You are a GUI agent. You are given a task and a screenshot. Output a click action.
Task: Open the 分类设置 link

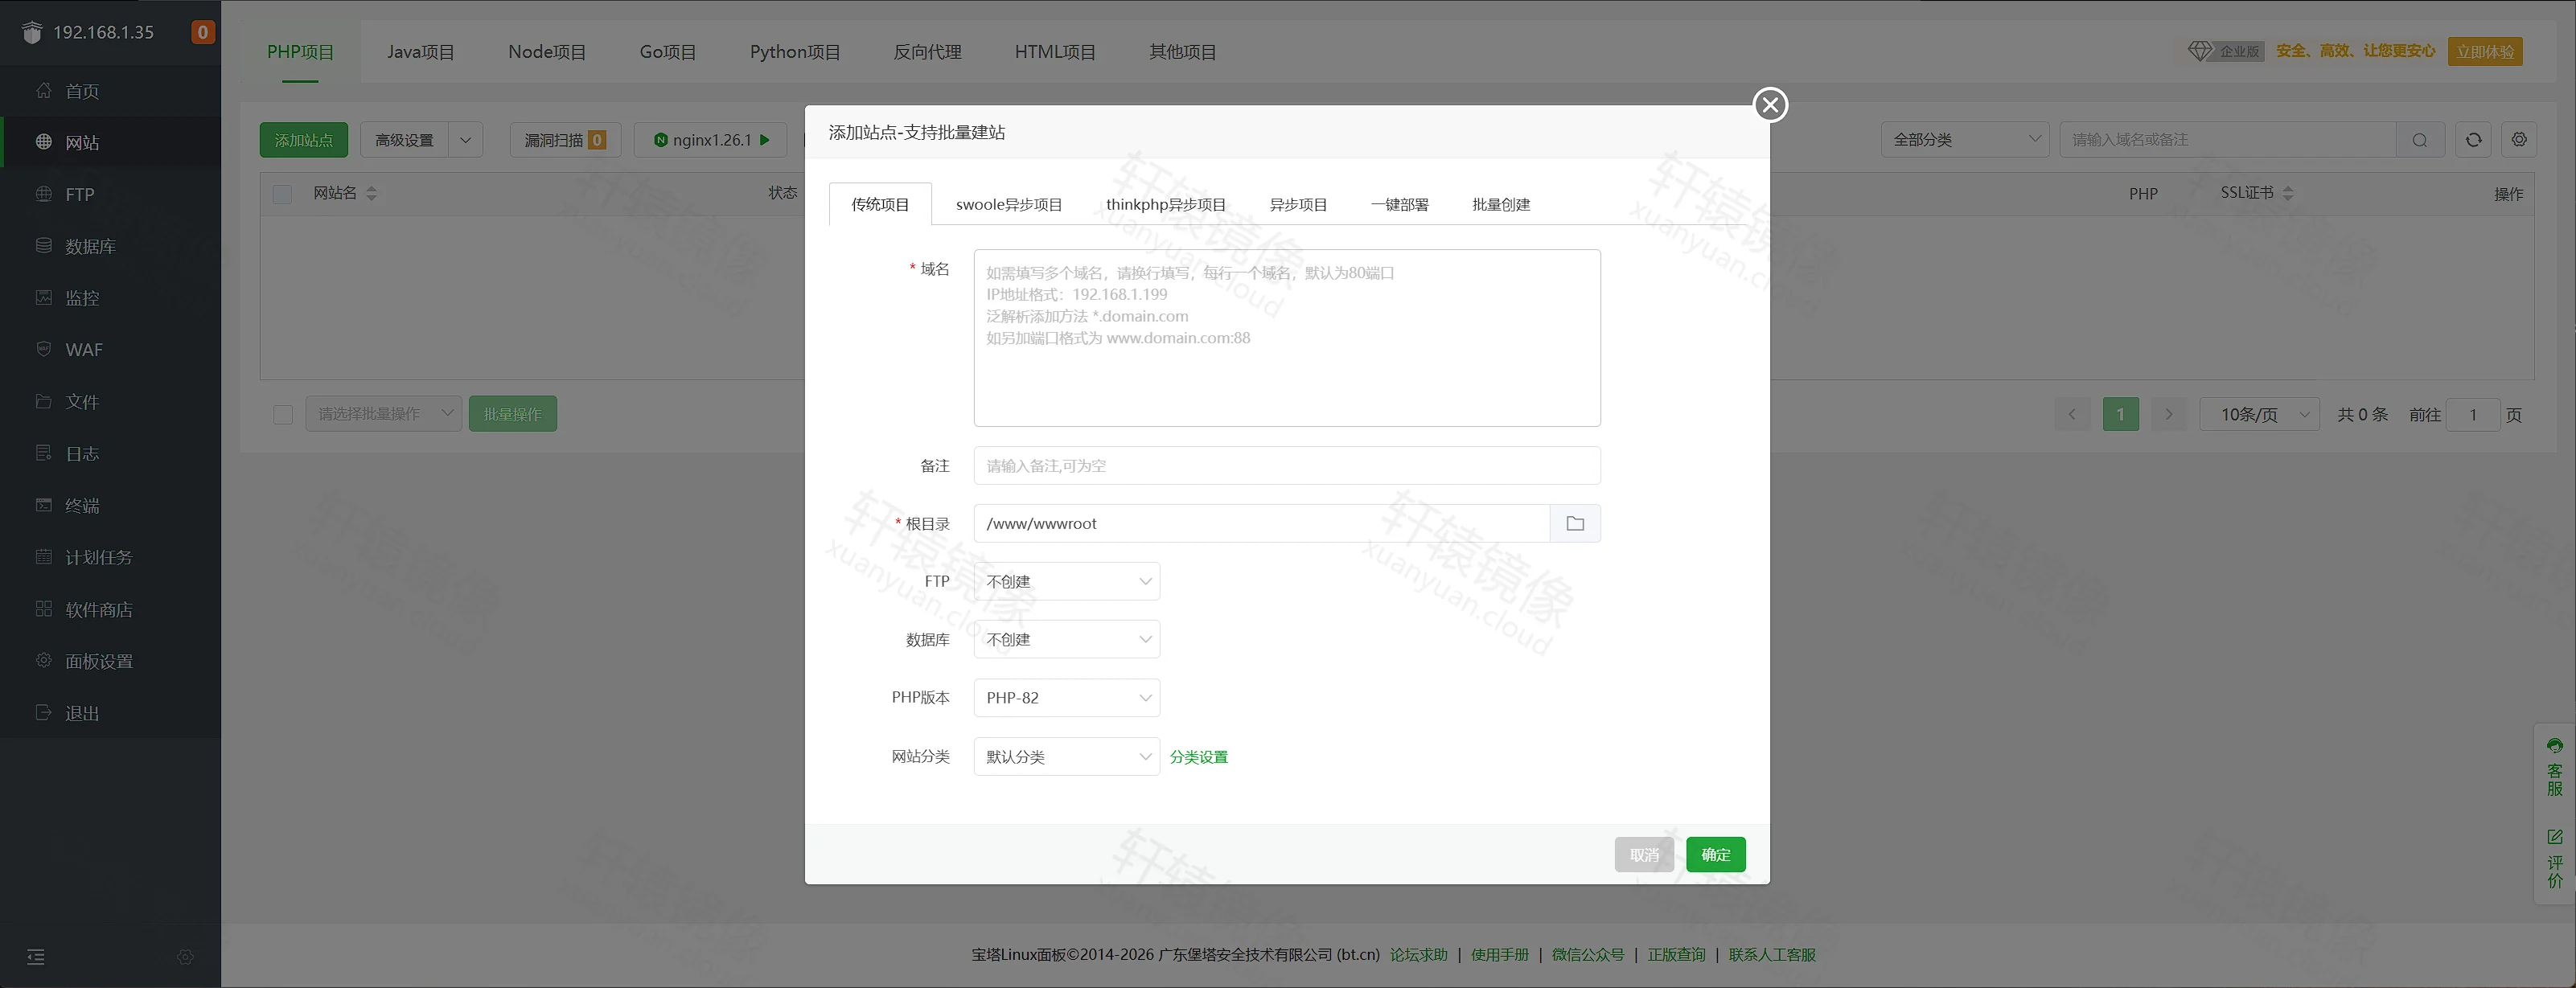coord(1199,757)
